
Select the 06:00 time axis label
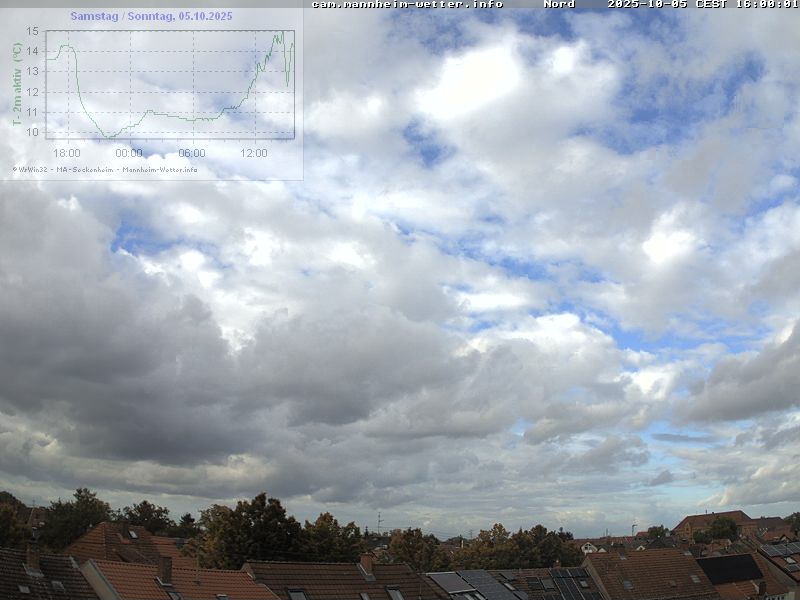[192, 153]
